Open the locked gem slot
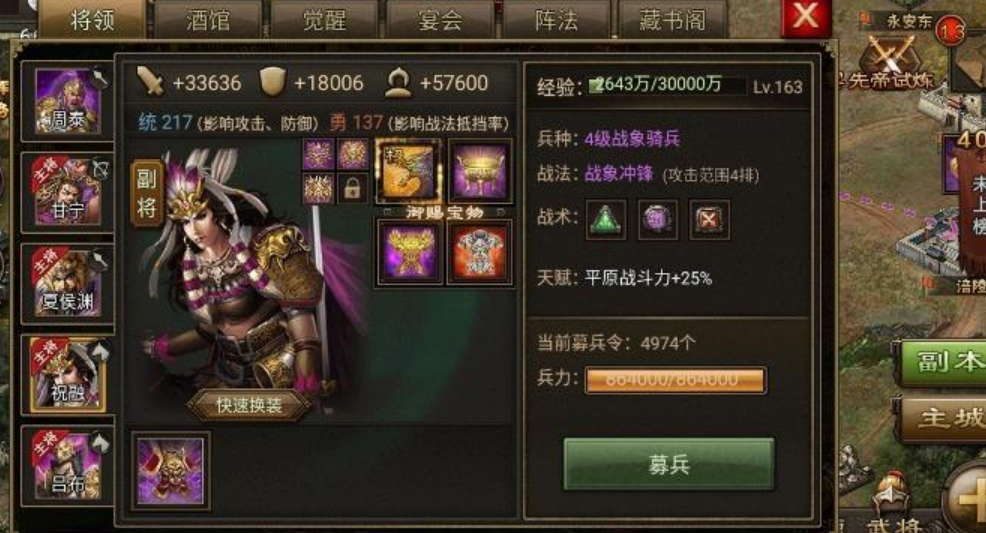 (352, 189)
